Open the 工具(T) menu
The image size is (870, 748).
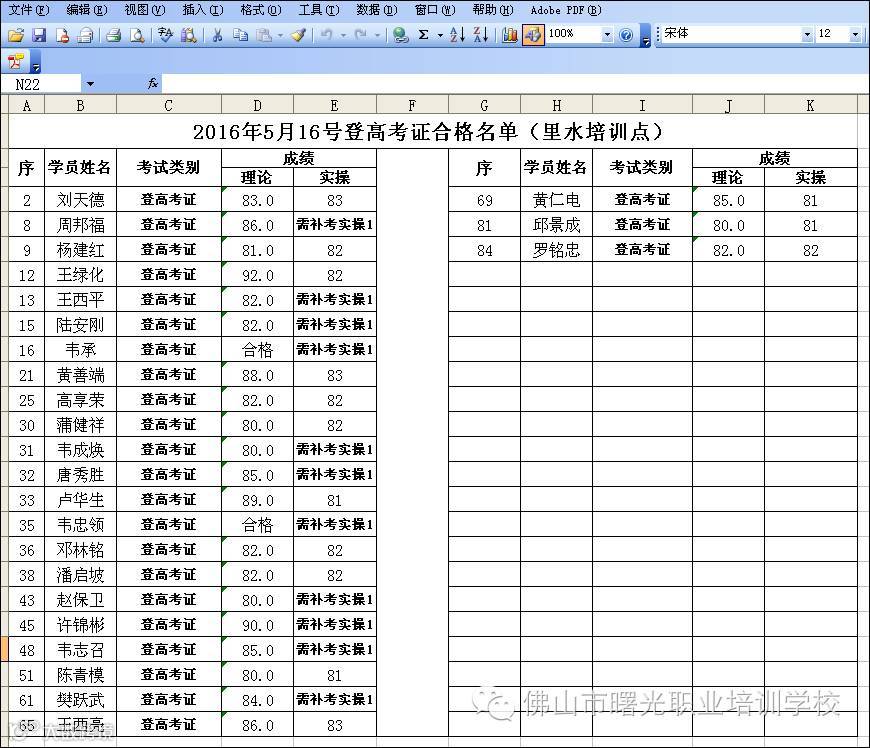(319, 10)
